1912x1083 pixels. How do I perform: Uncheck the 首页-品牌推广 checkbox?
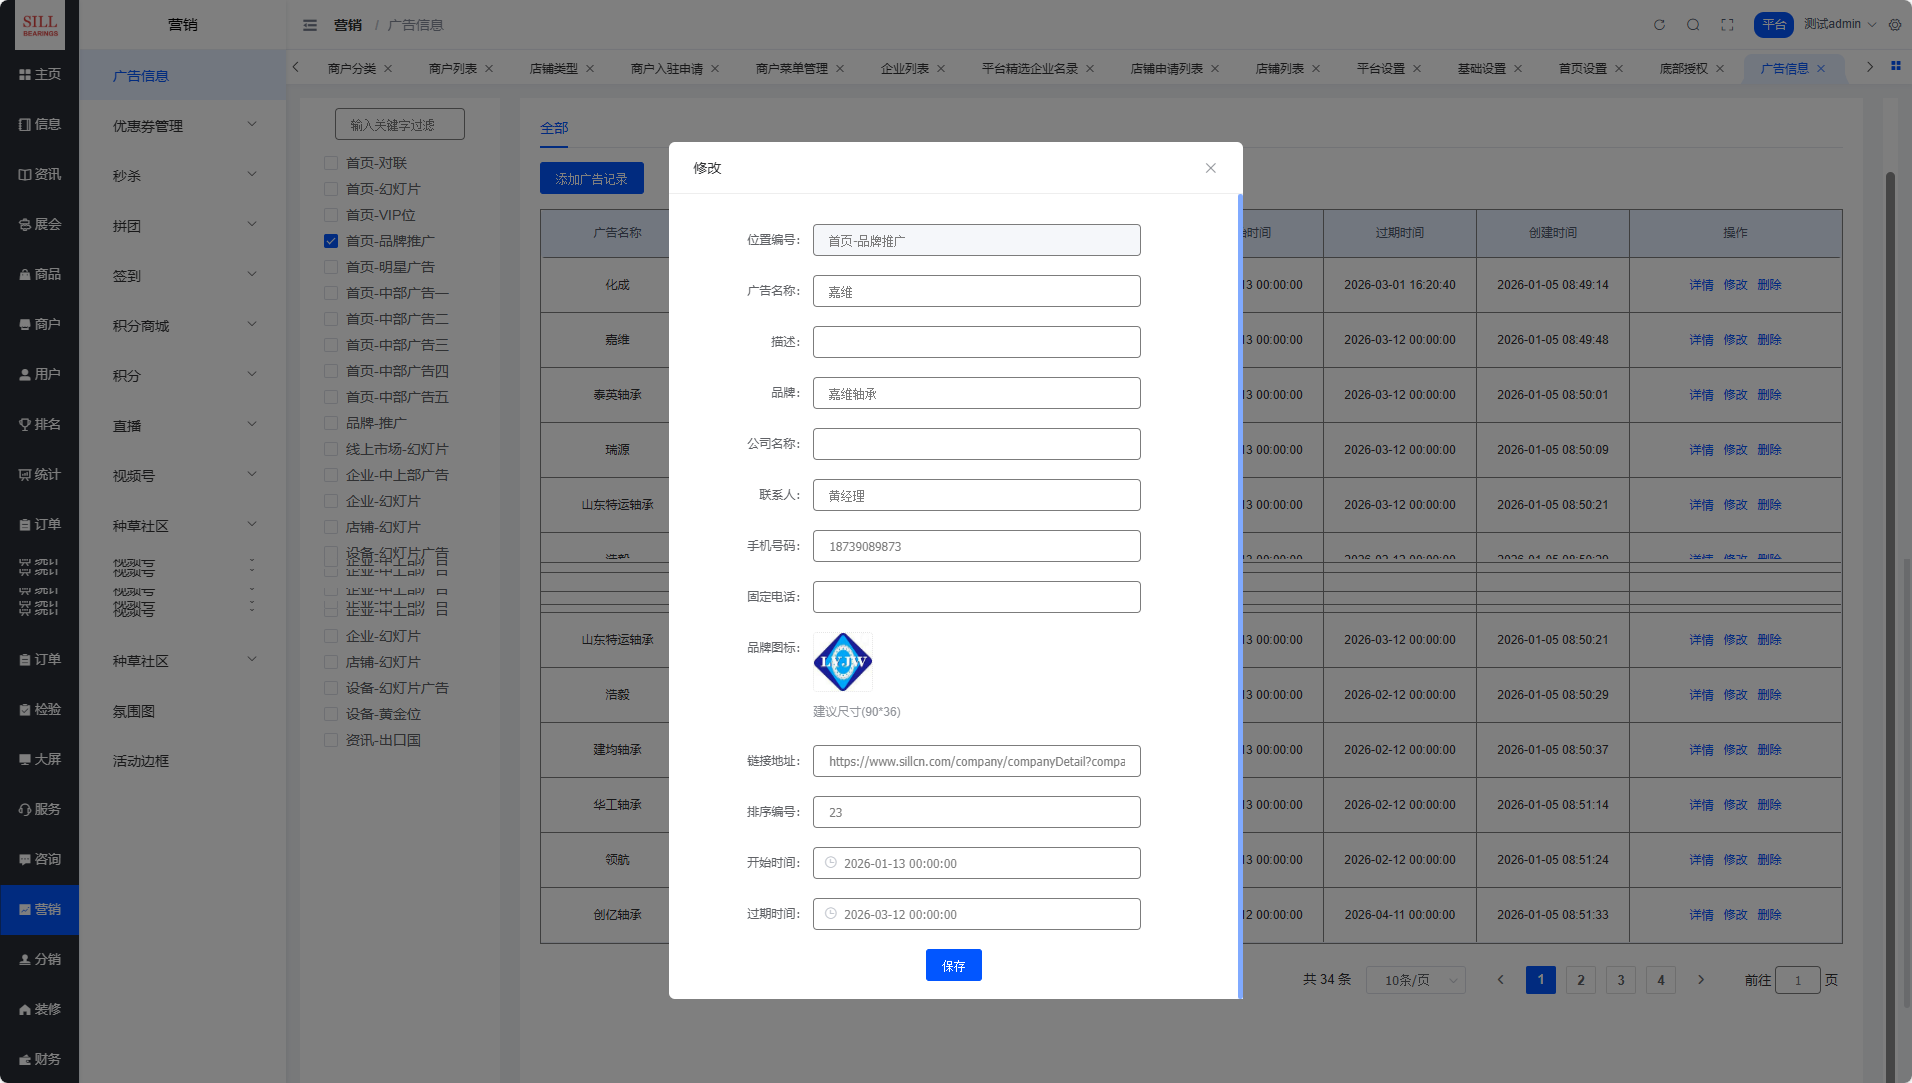click(331, 241)
